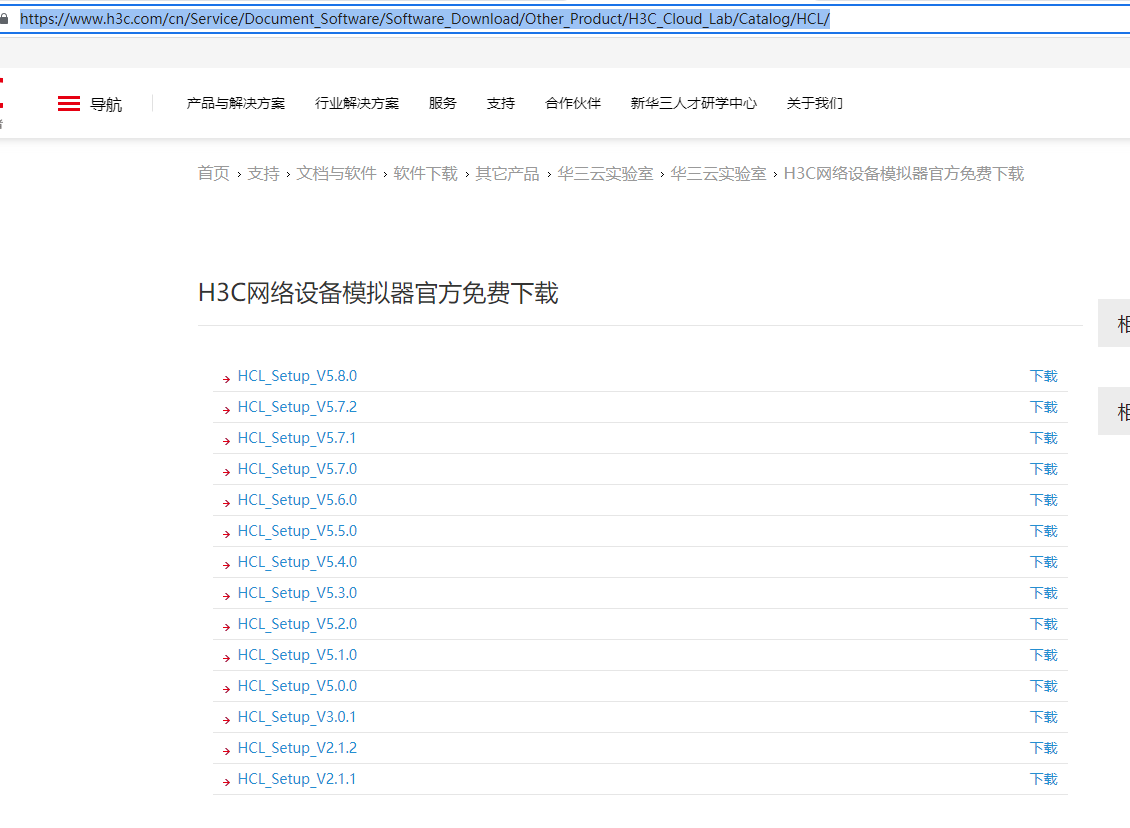Image resolution: width=1130 pixels, height=828 pixels.
Task: Open 行业解决方案 menu
Action: pyautogui.click(x=357, y=103)
